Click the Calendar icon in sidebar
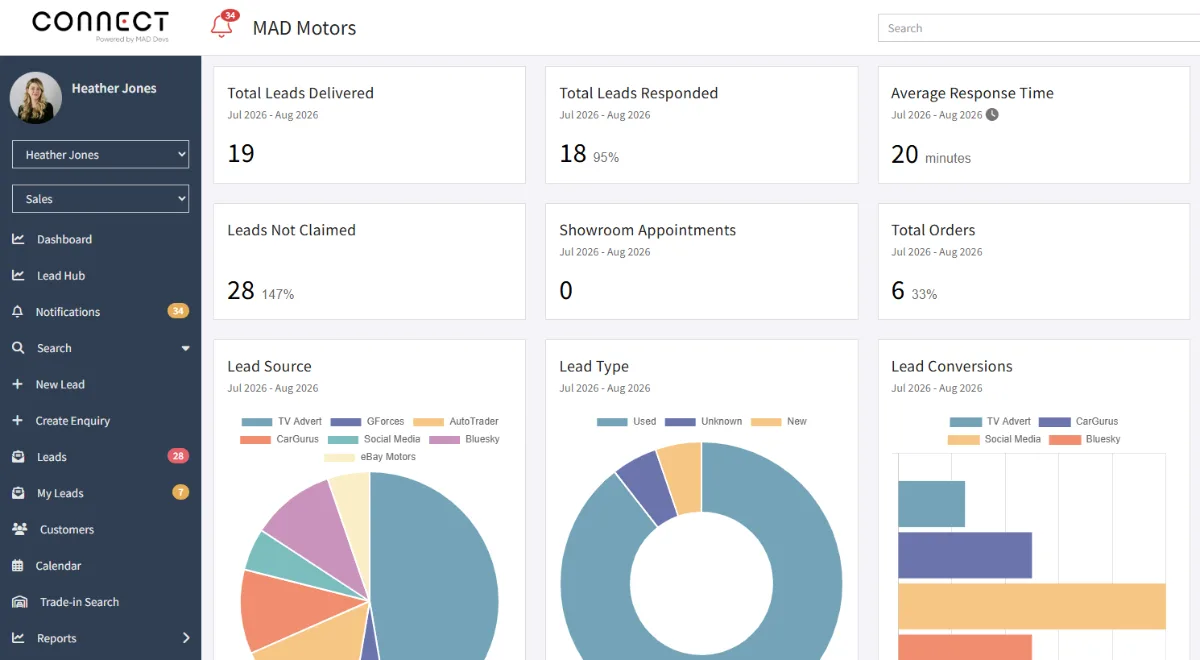 click(17, 565)
